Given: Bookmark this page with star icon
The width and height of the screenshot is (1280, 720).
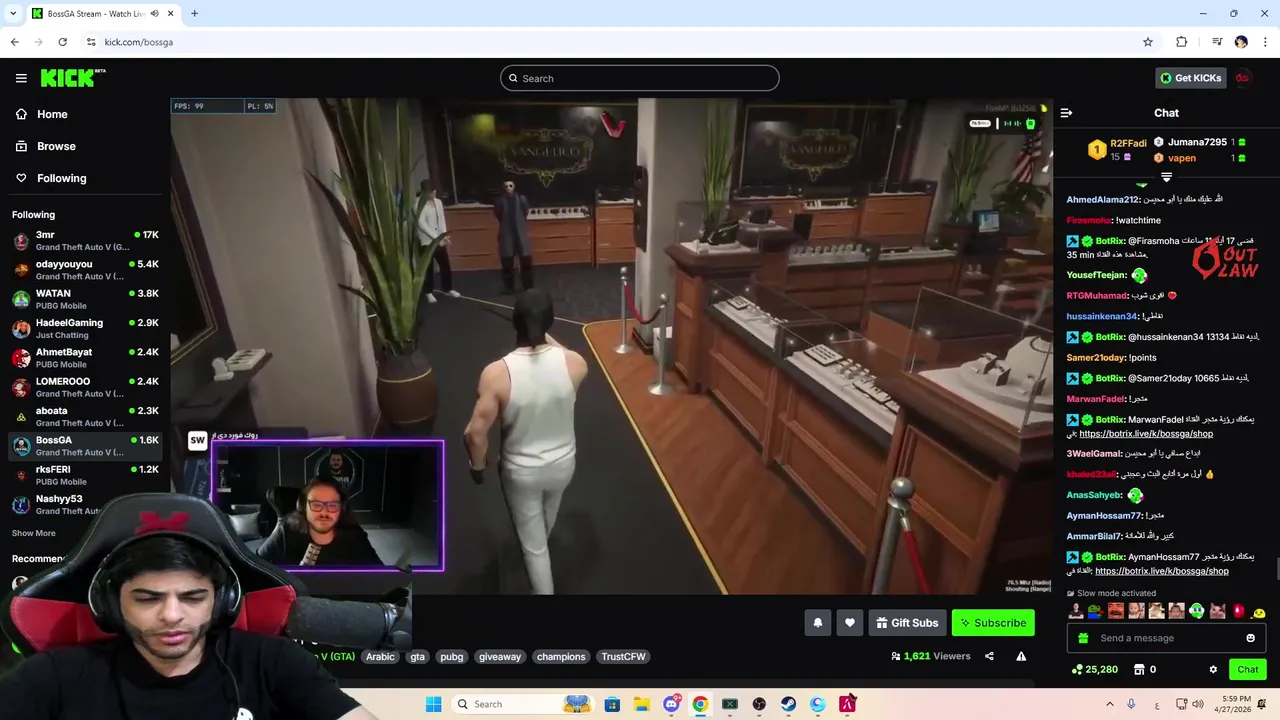Looking at the screenshot, I should click(x=1148, y=42).
